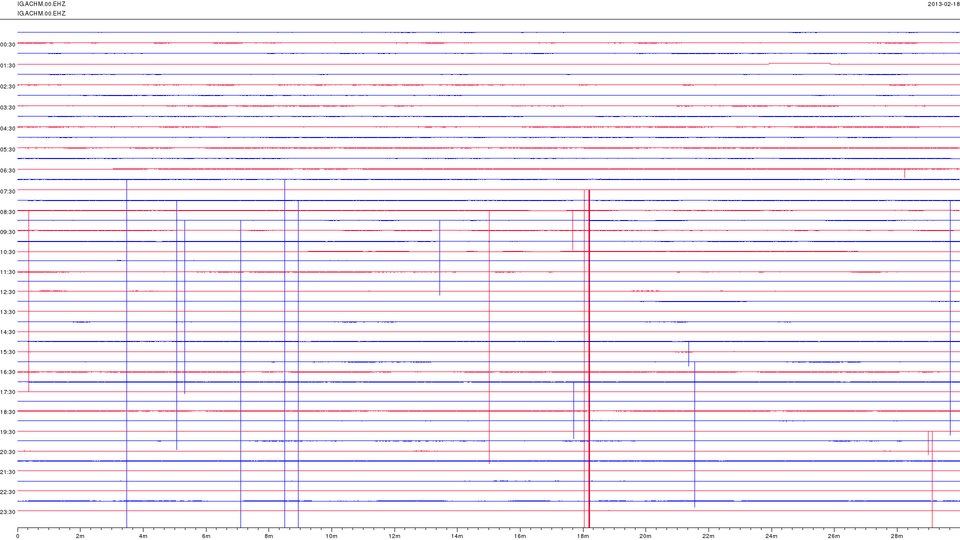Click the 12m axis tick label
Image resolution: width=960 pixels, height=540 pixels.
[394, 536]
